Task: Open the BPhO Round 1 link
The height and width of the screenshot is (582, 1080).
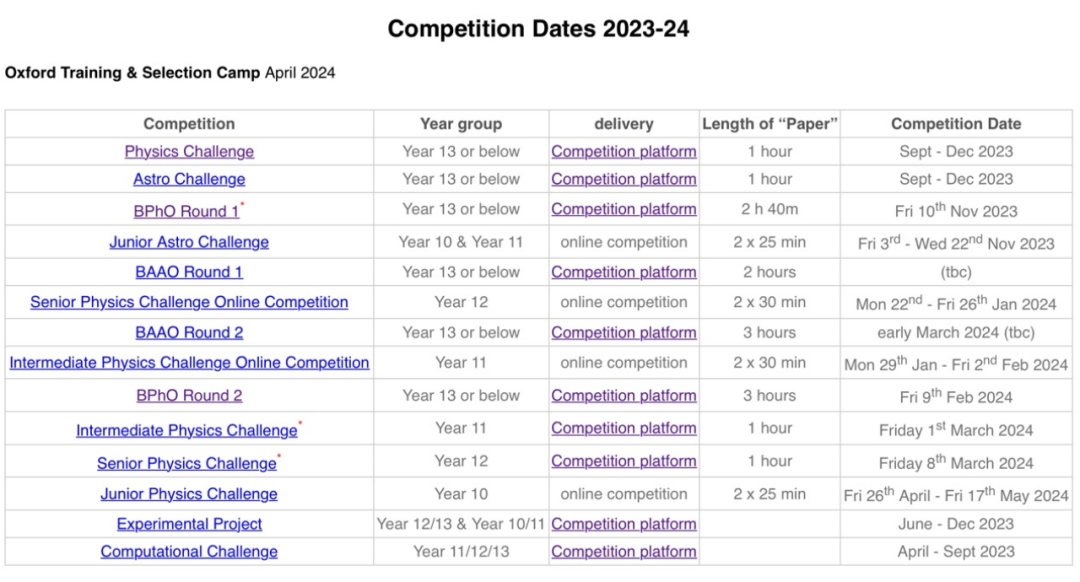Action: point(187,211)
